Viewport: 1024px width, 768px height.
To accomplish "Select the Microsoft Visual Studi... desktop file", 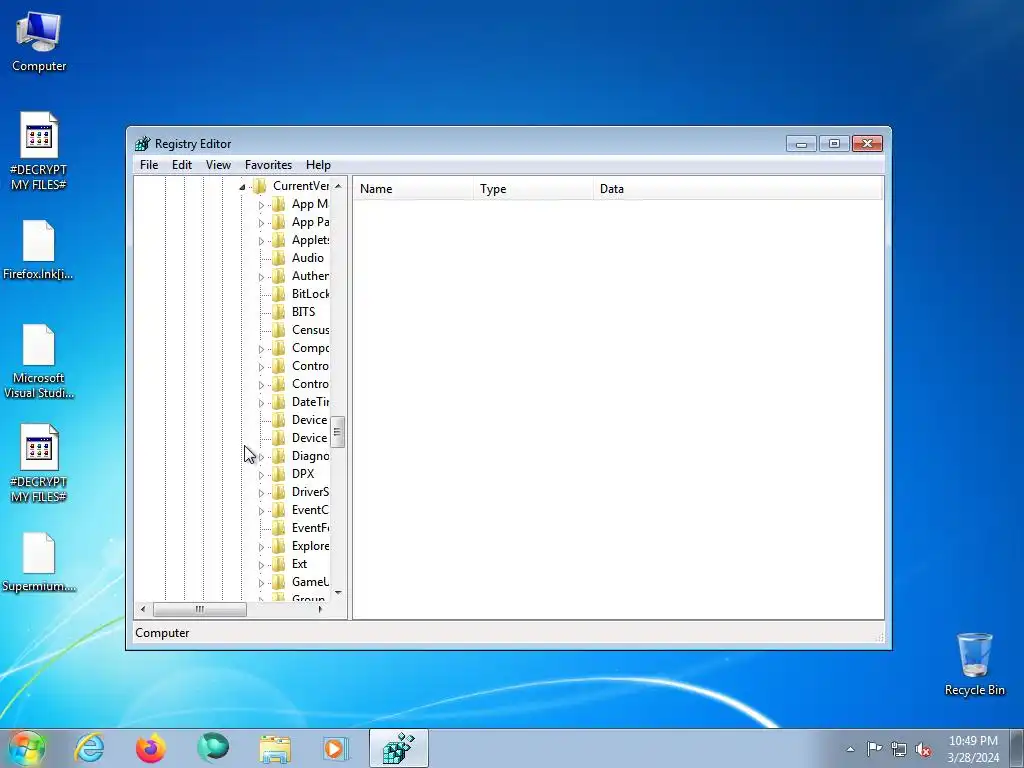I will pos(39,361).
